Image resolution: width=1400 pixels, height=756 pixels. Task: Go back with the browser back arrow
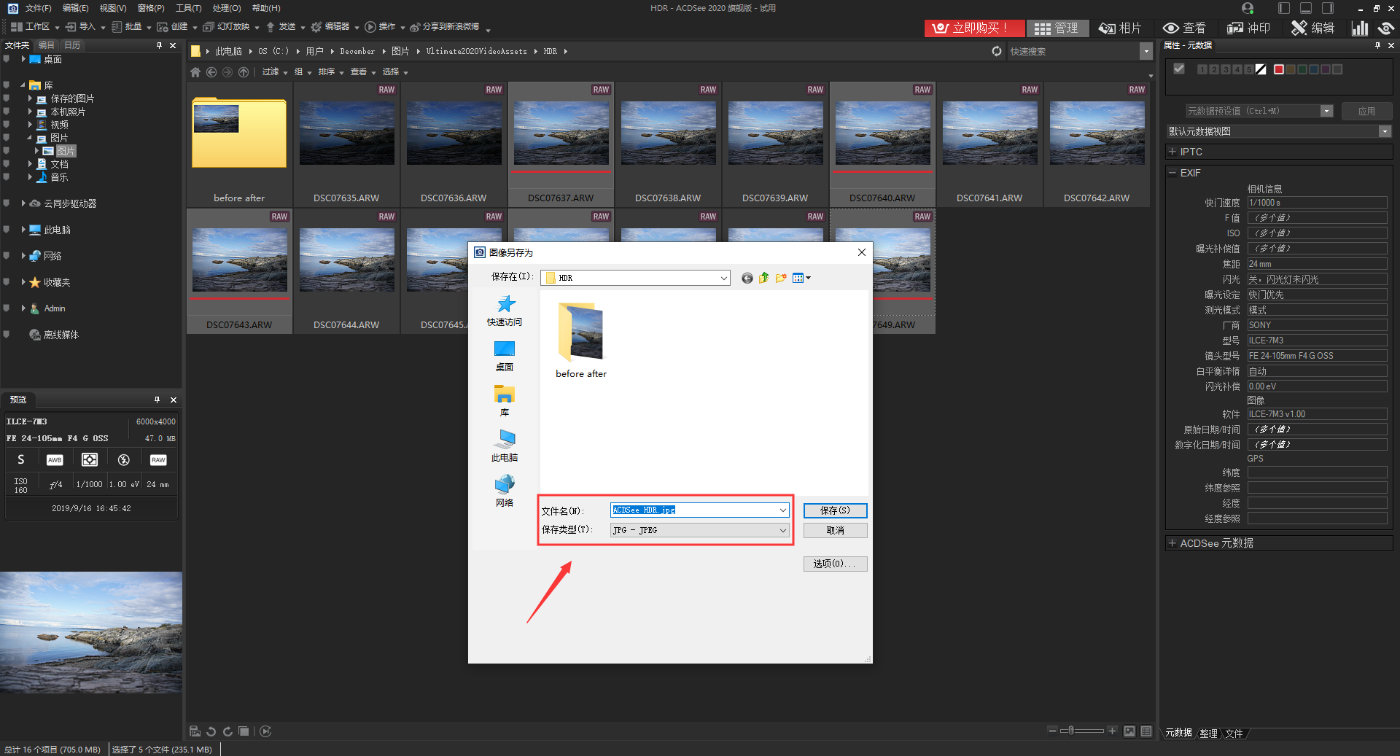[x=211, y=72]
